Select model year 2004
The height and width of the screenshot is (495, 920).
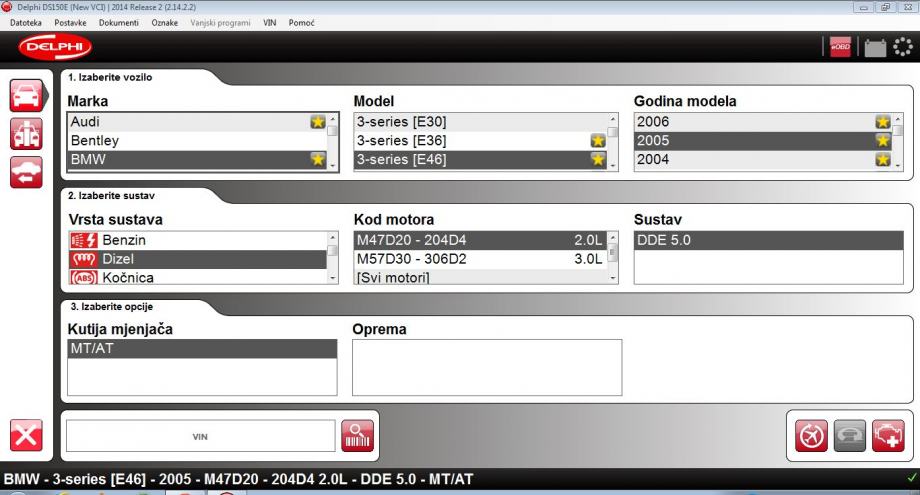(763, 160)
